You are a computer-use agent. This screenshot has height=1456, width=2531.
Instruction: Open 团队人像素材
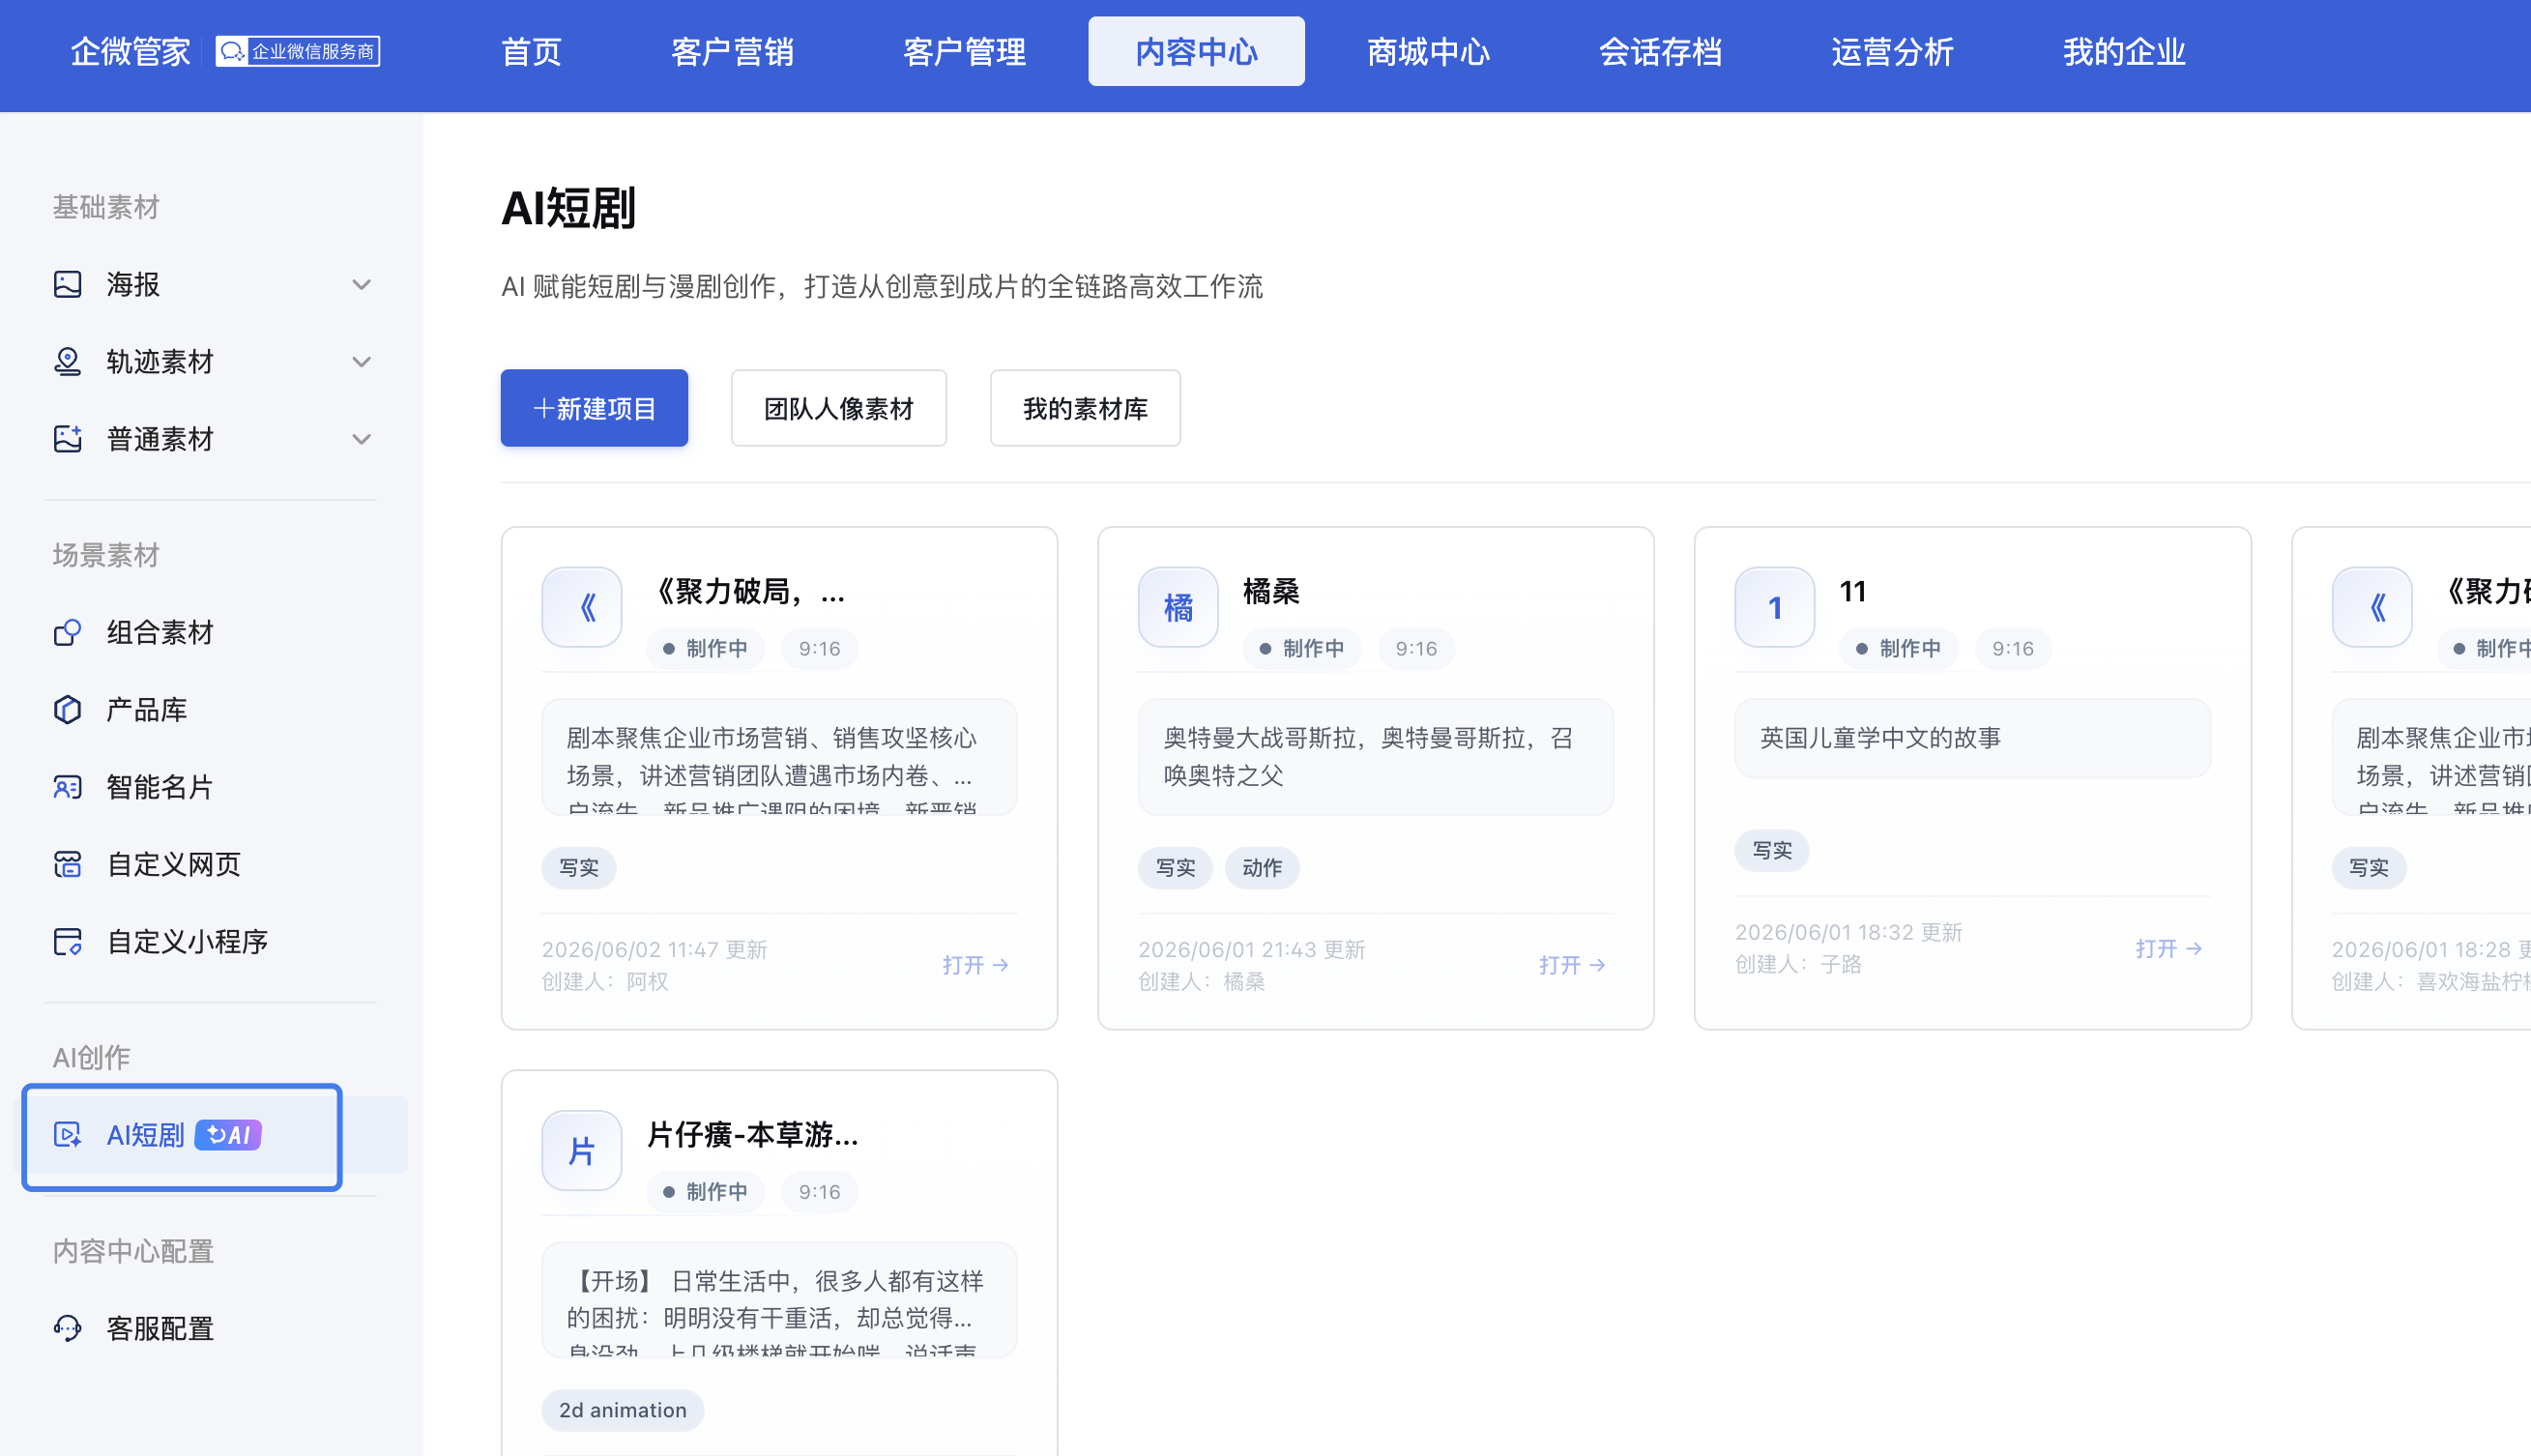838,408
